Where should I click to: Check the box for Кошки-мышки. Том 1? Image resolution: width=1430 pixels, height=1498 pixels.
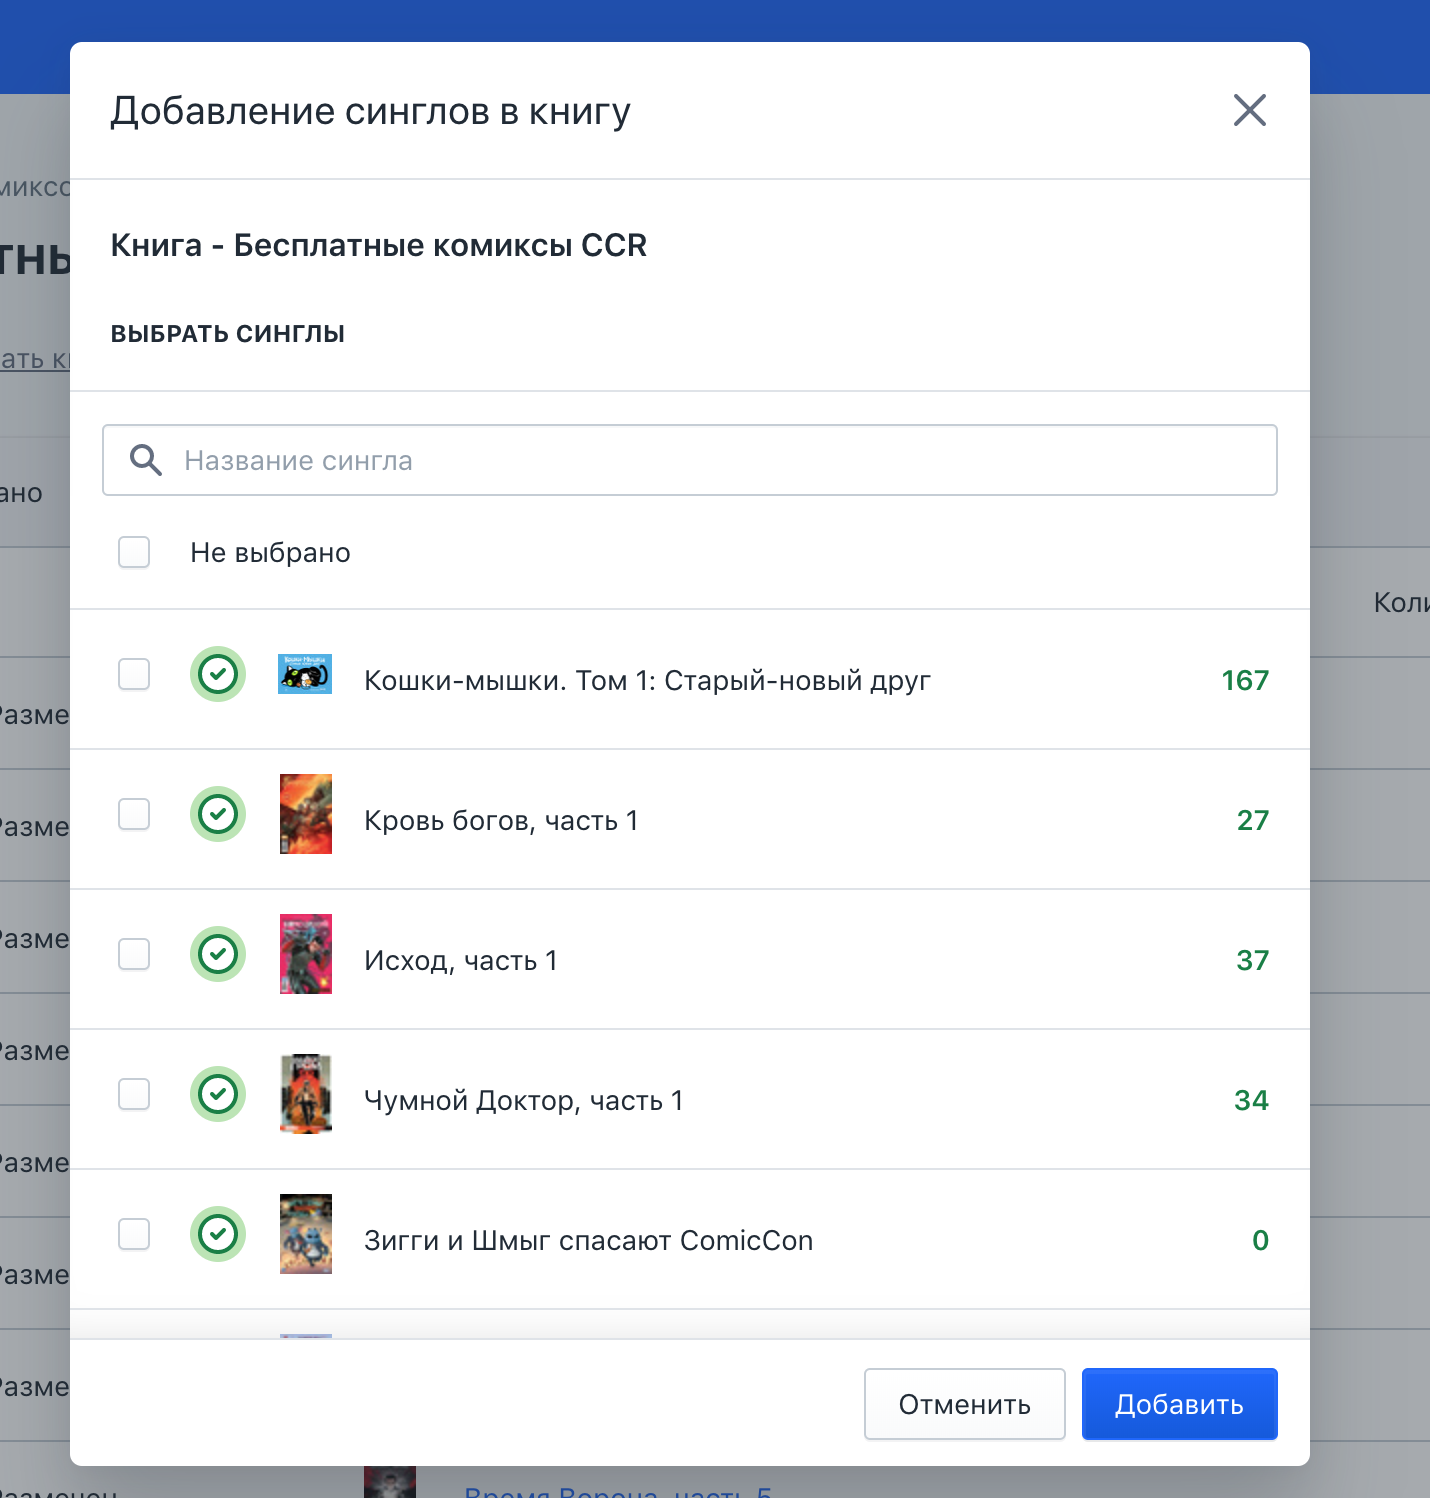click(x=134, y=674)
